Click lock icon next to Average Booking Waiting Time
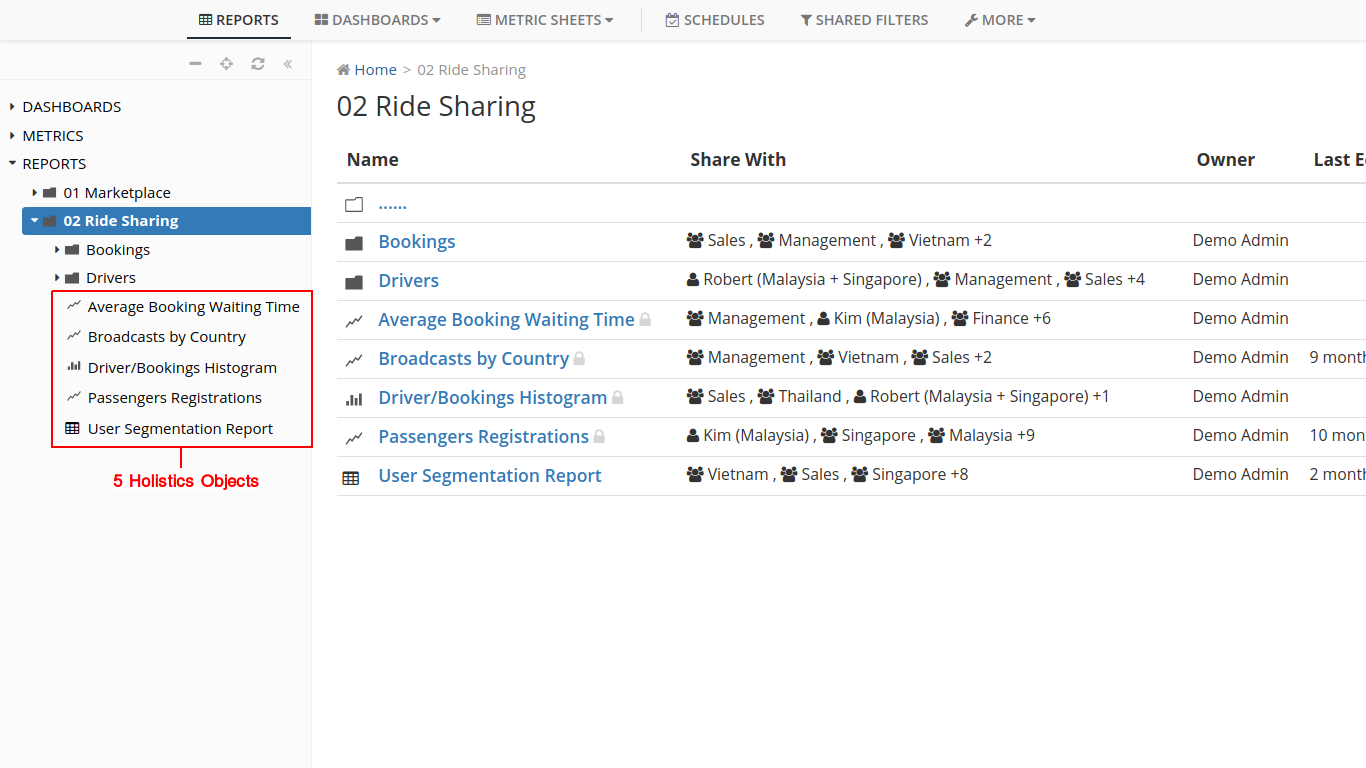 [x=645, y=320]
